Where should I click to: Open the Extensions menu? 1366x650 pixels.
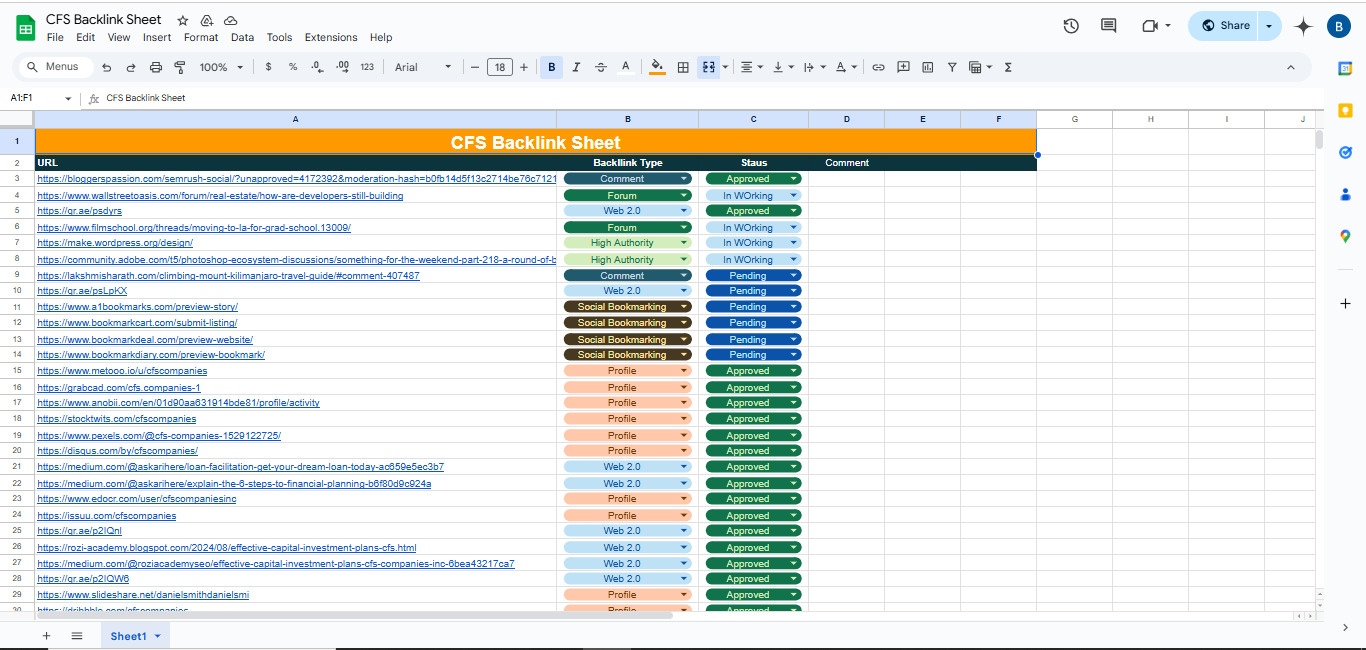(x=331, y=37)
